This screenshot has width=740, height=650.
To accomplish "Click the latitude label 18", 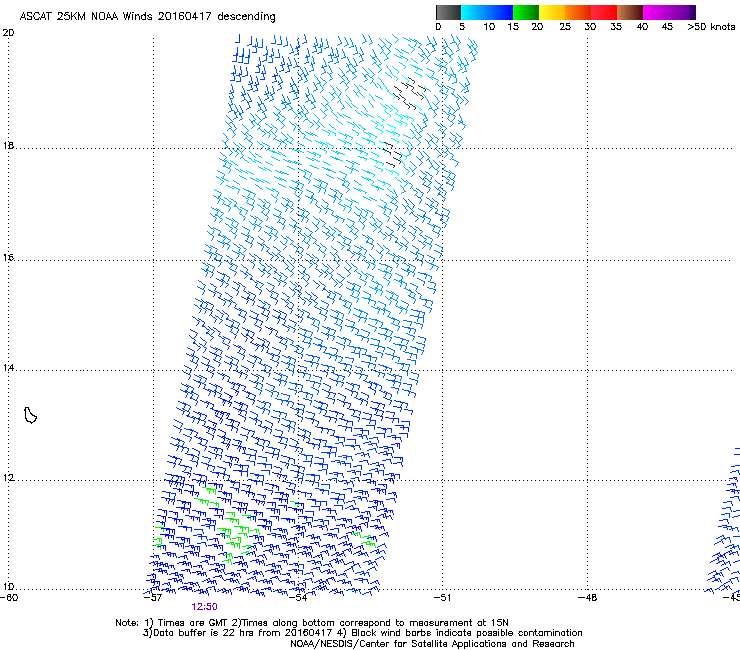I will 8,145.
